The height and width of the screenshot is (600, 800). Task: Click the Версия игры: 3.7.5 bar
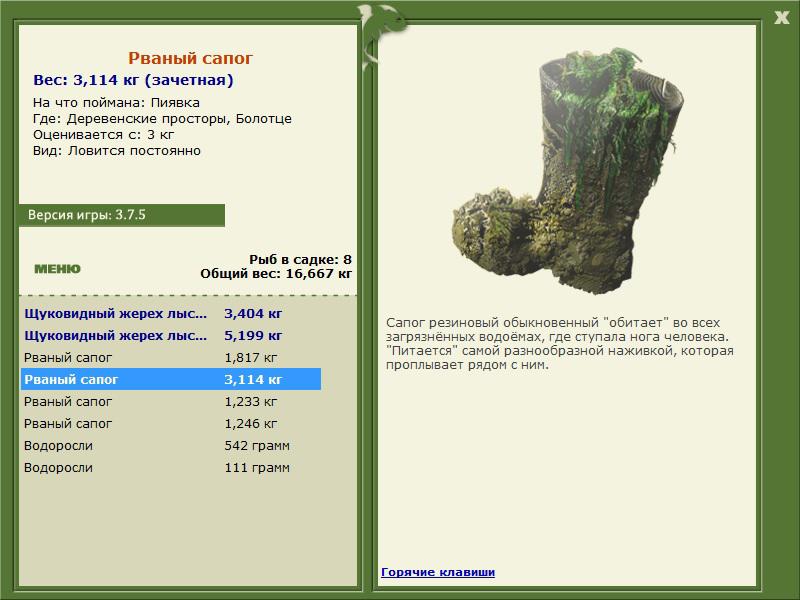pyautogui.click(x=121, y=215)
